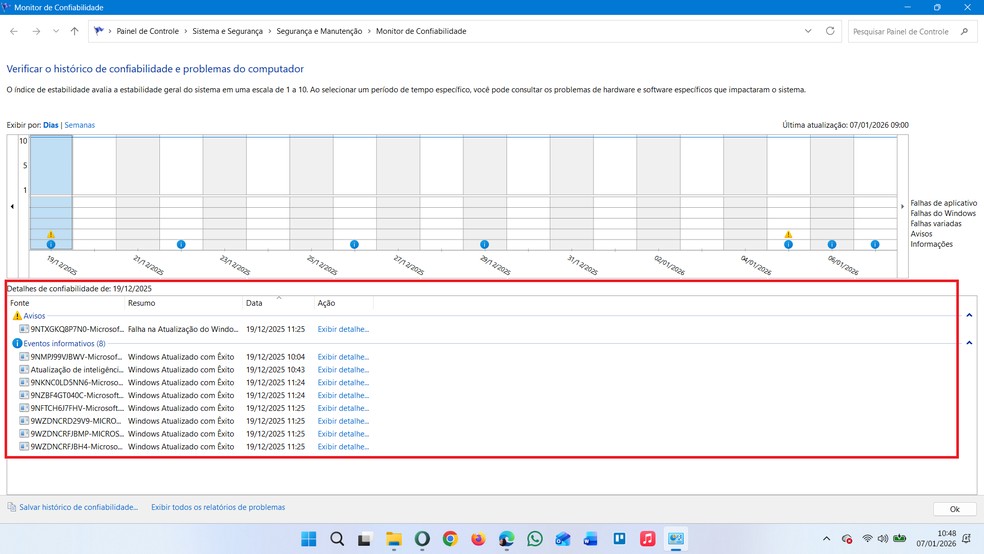
Task: Refresh the address bar location
Action: click(x=830, y=31)
